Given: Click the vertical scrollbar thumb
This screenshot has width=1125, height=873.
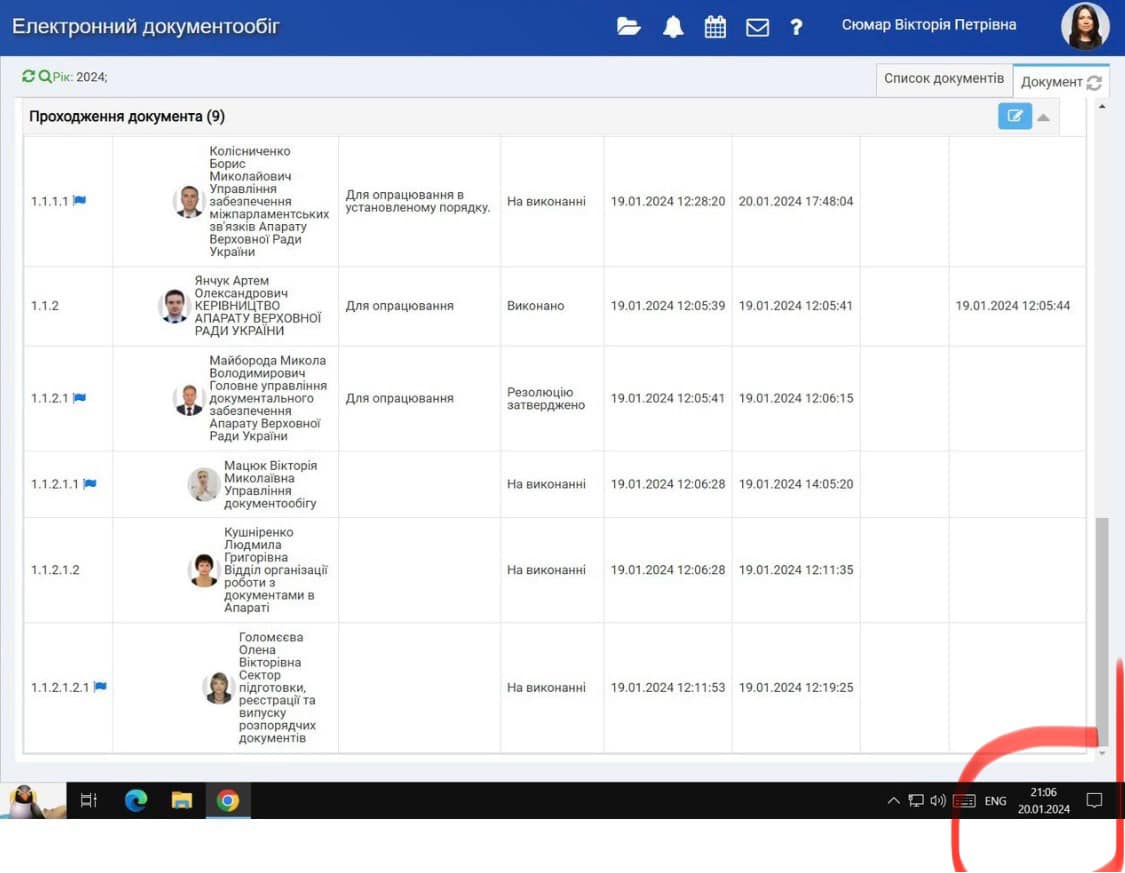Looking at the screenshot, I should point(1102,631).
